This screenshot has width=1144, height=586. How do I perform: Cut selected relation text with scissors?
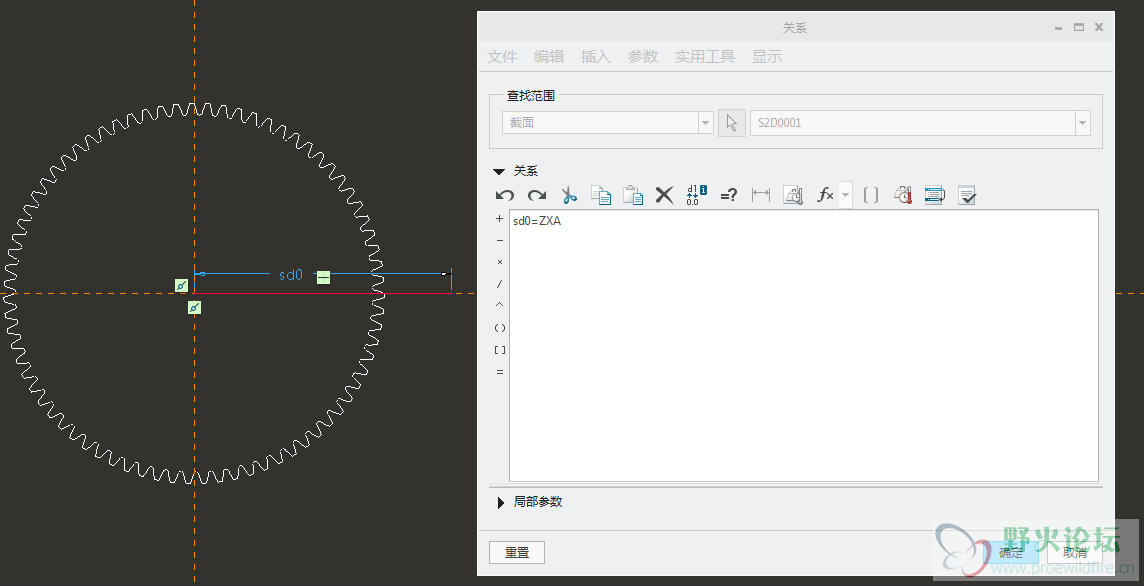point(569,195)
